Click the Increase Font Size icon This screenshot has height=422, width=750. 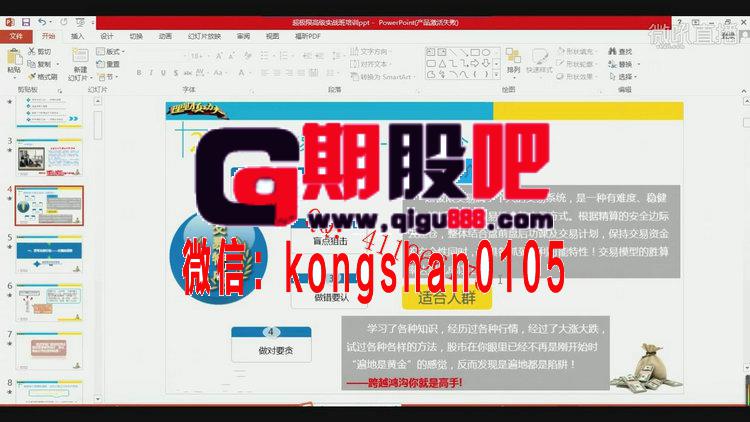(x=219, y=56)
